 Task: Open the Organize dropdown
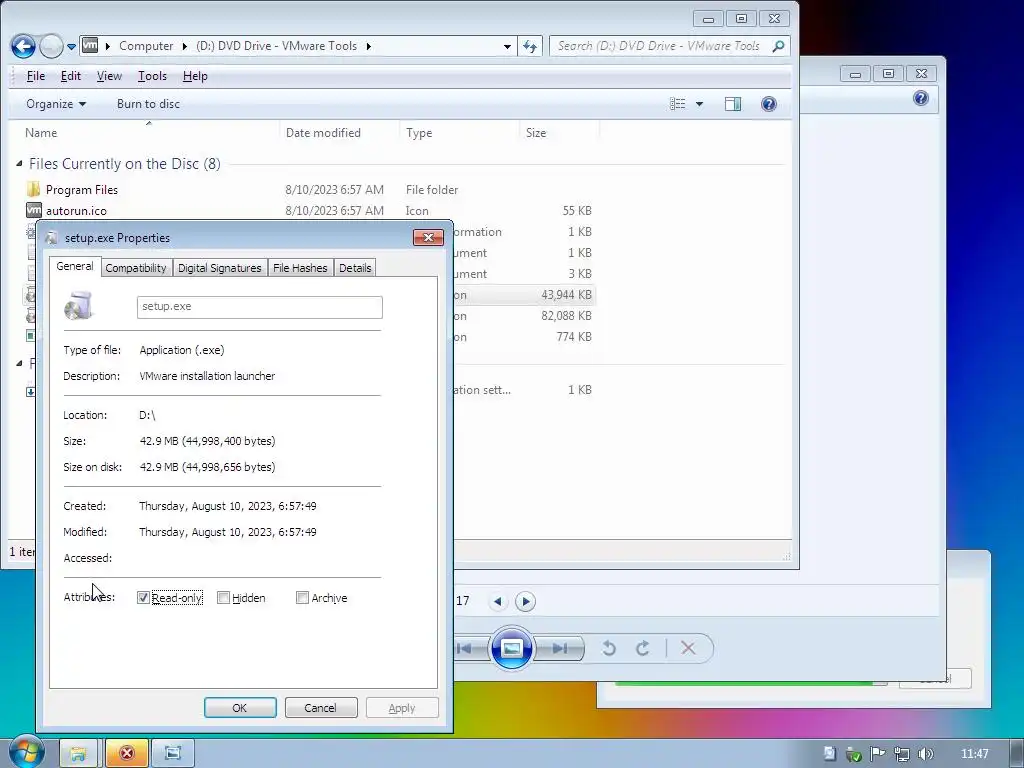56,104
